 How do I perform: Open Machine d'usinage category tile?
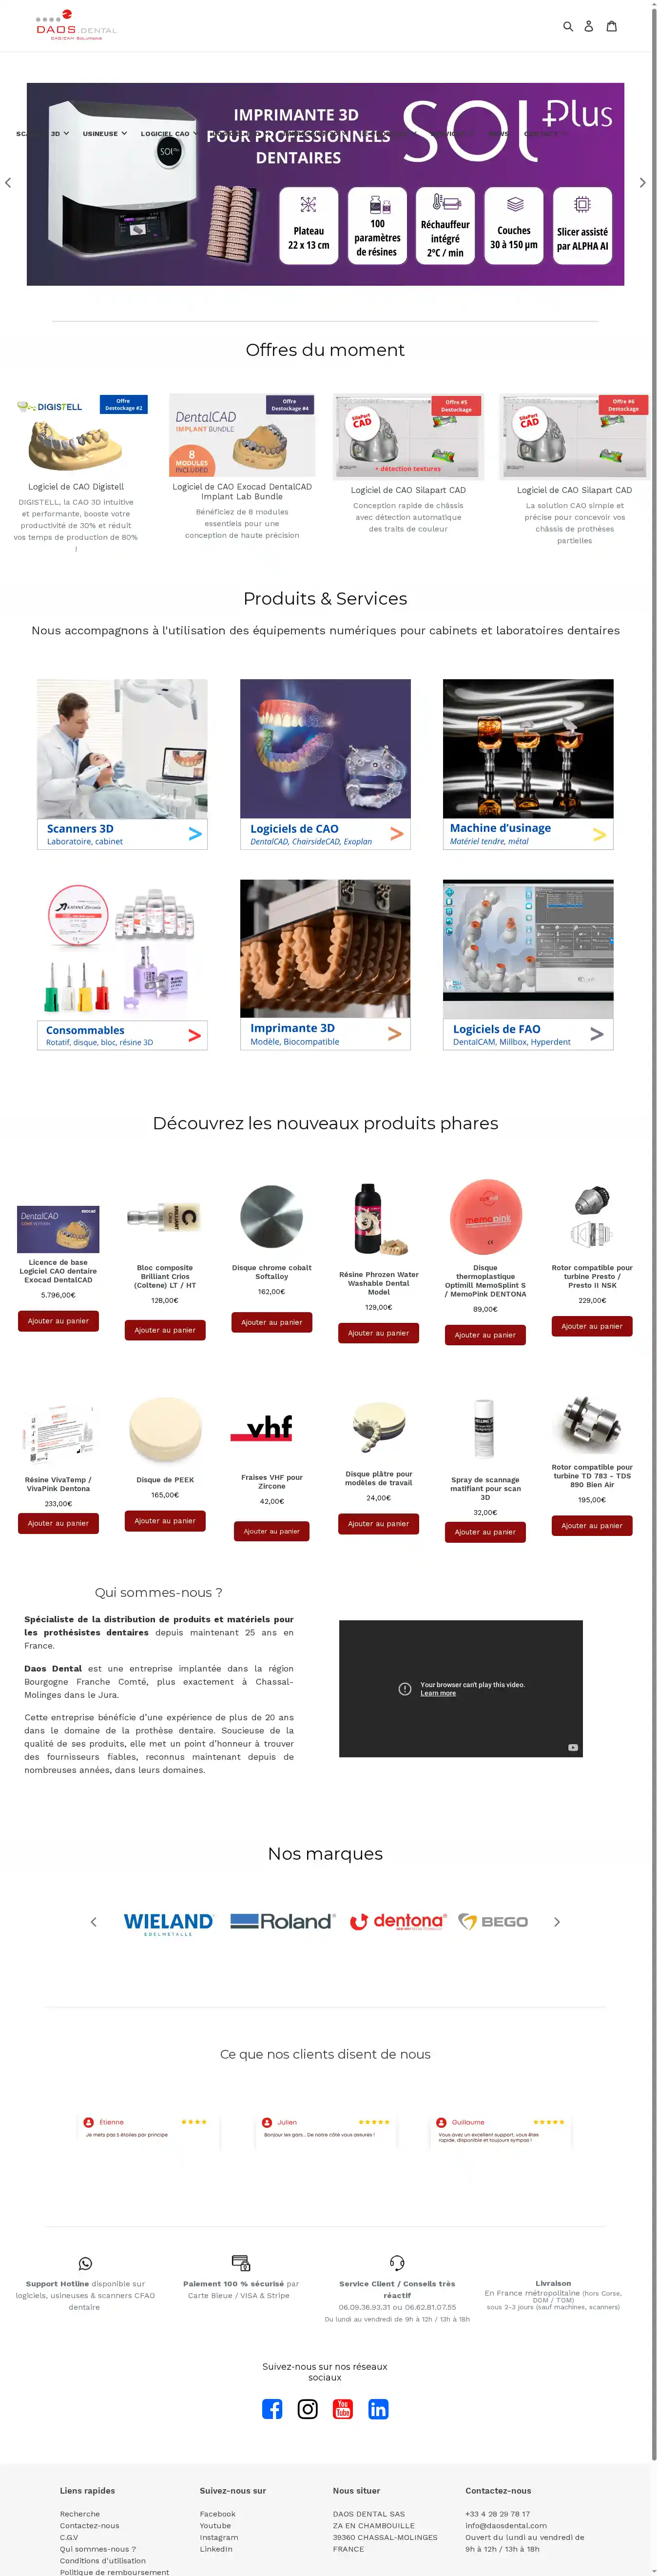[528, 765]
